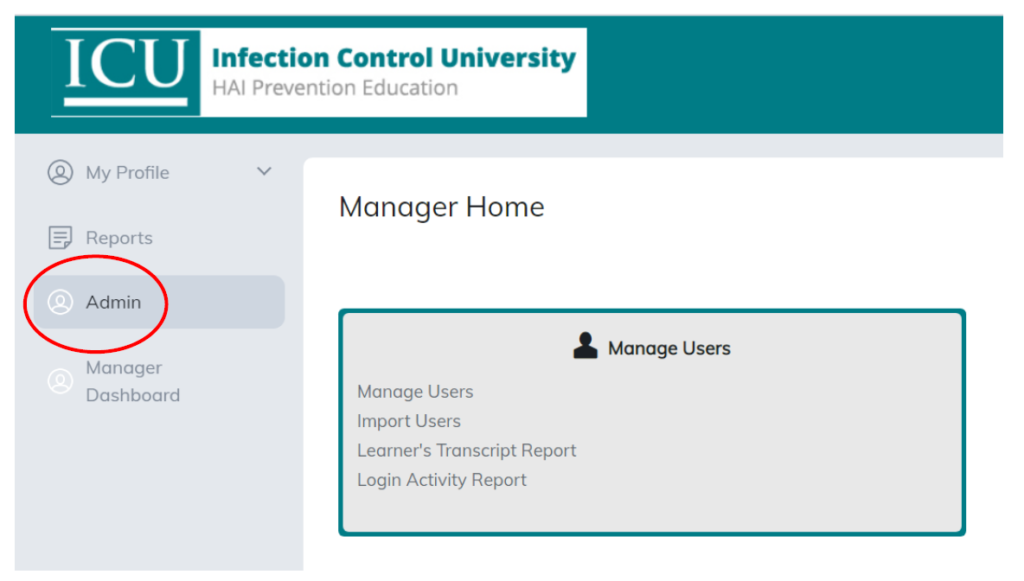1024x581 pixels.
Task: View the Login Activity Report
Action: [441, 480]
